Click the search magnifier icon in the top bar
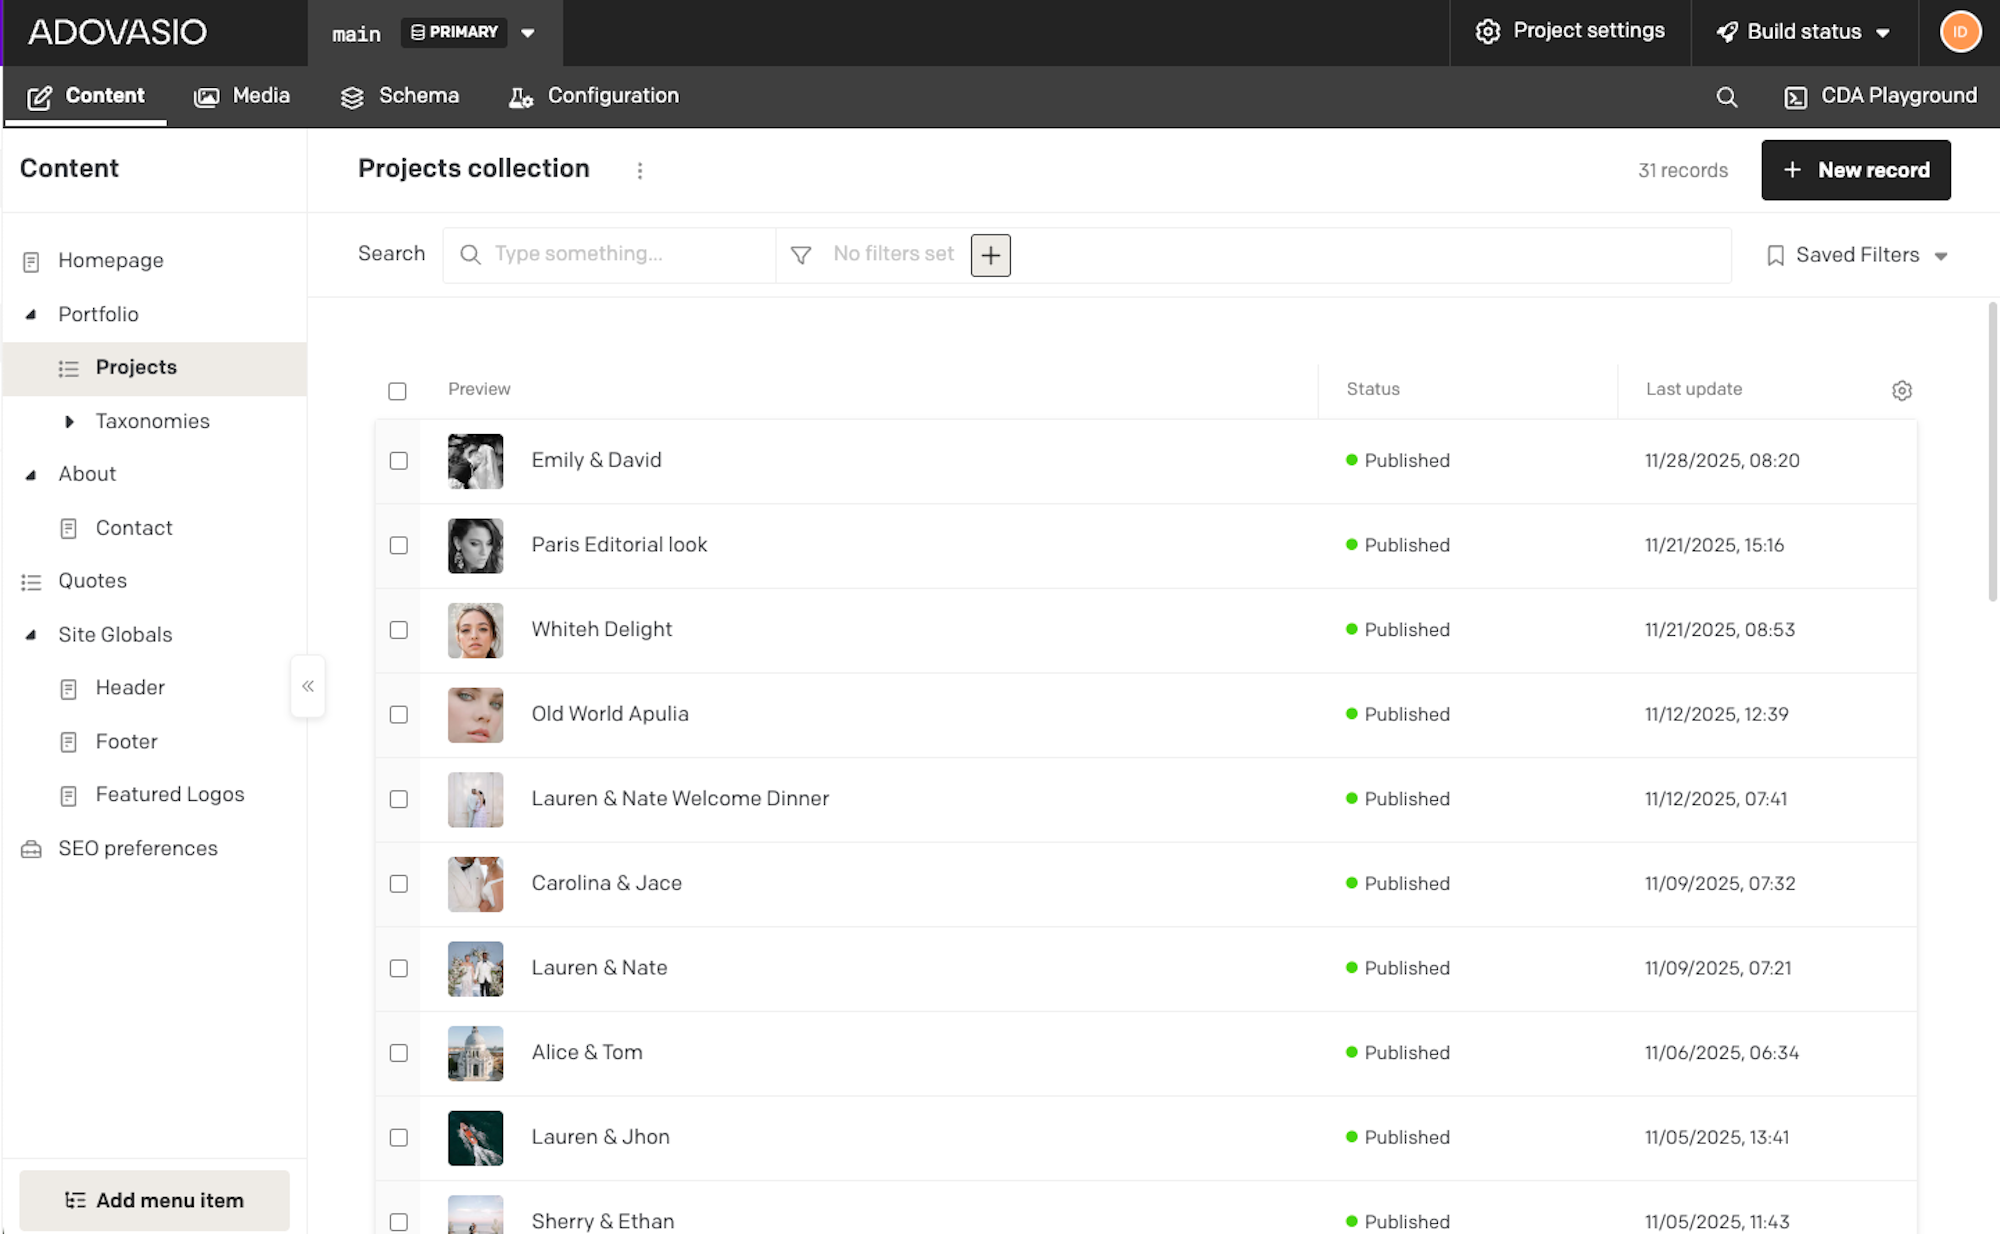The height and width of the screenshot is (1234, 2000). point(1726,97)
